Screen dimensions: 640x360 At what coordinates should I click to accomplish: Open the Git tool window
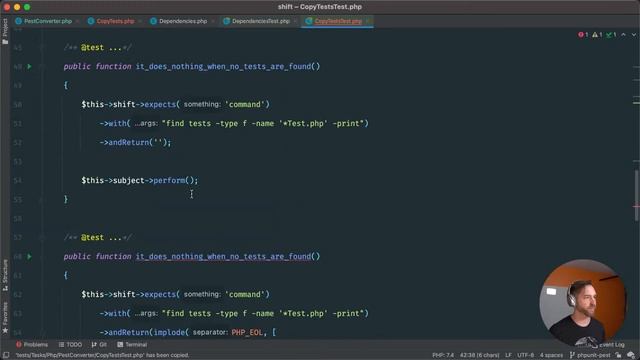(99, 344)
